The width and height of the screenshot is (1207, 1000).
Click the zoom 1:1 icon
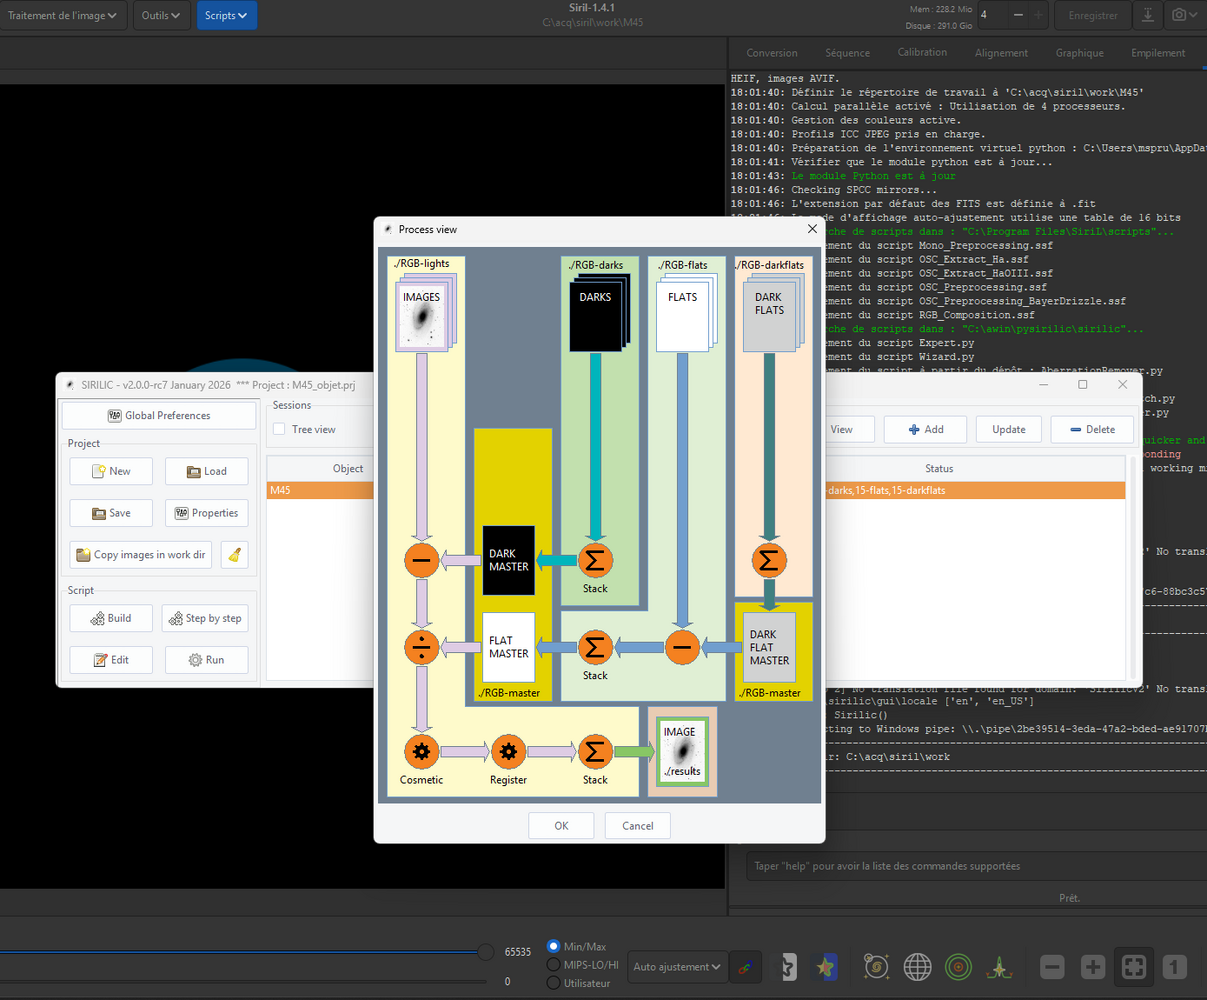1174,967
